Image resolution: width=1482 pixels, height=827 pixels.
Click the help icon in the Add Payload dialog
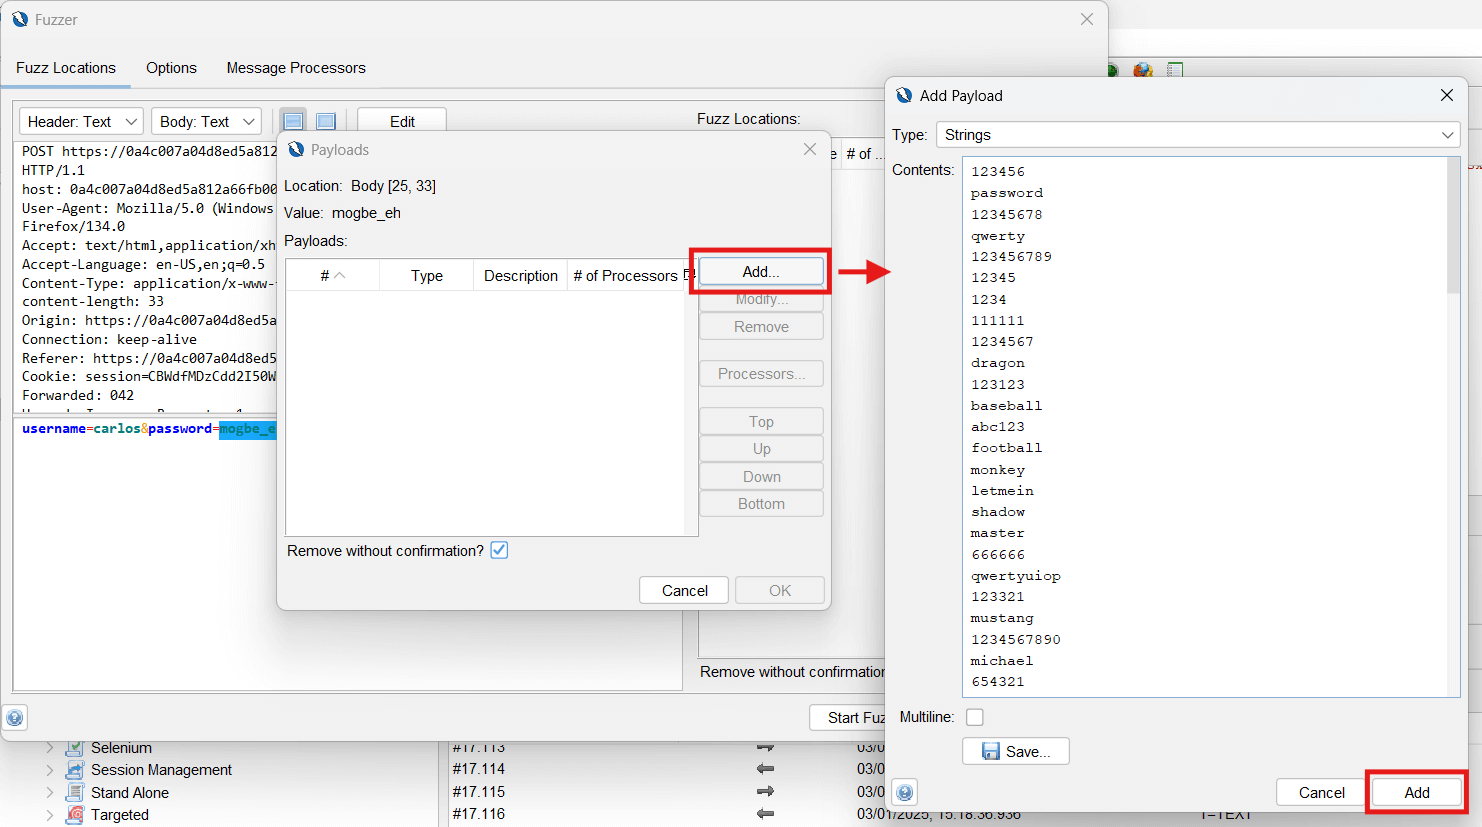point(903,791)
